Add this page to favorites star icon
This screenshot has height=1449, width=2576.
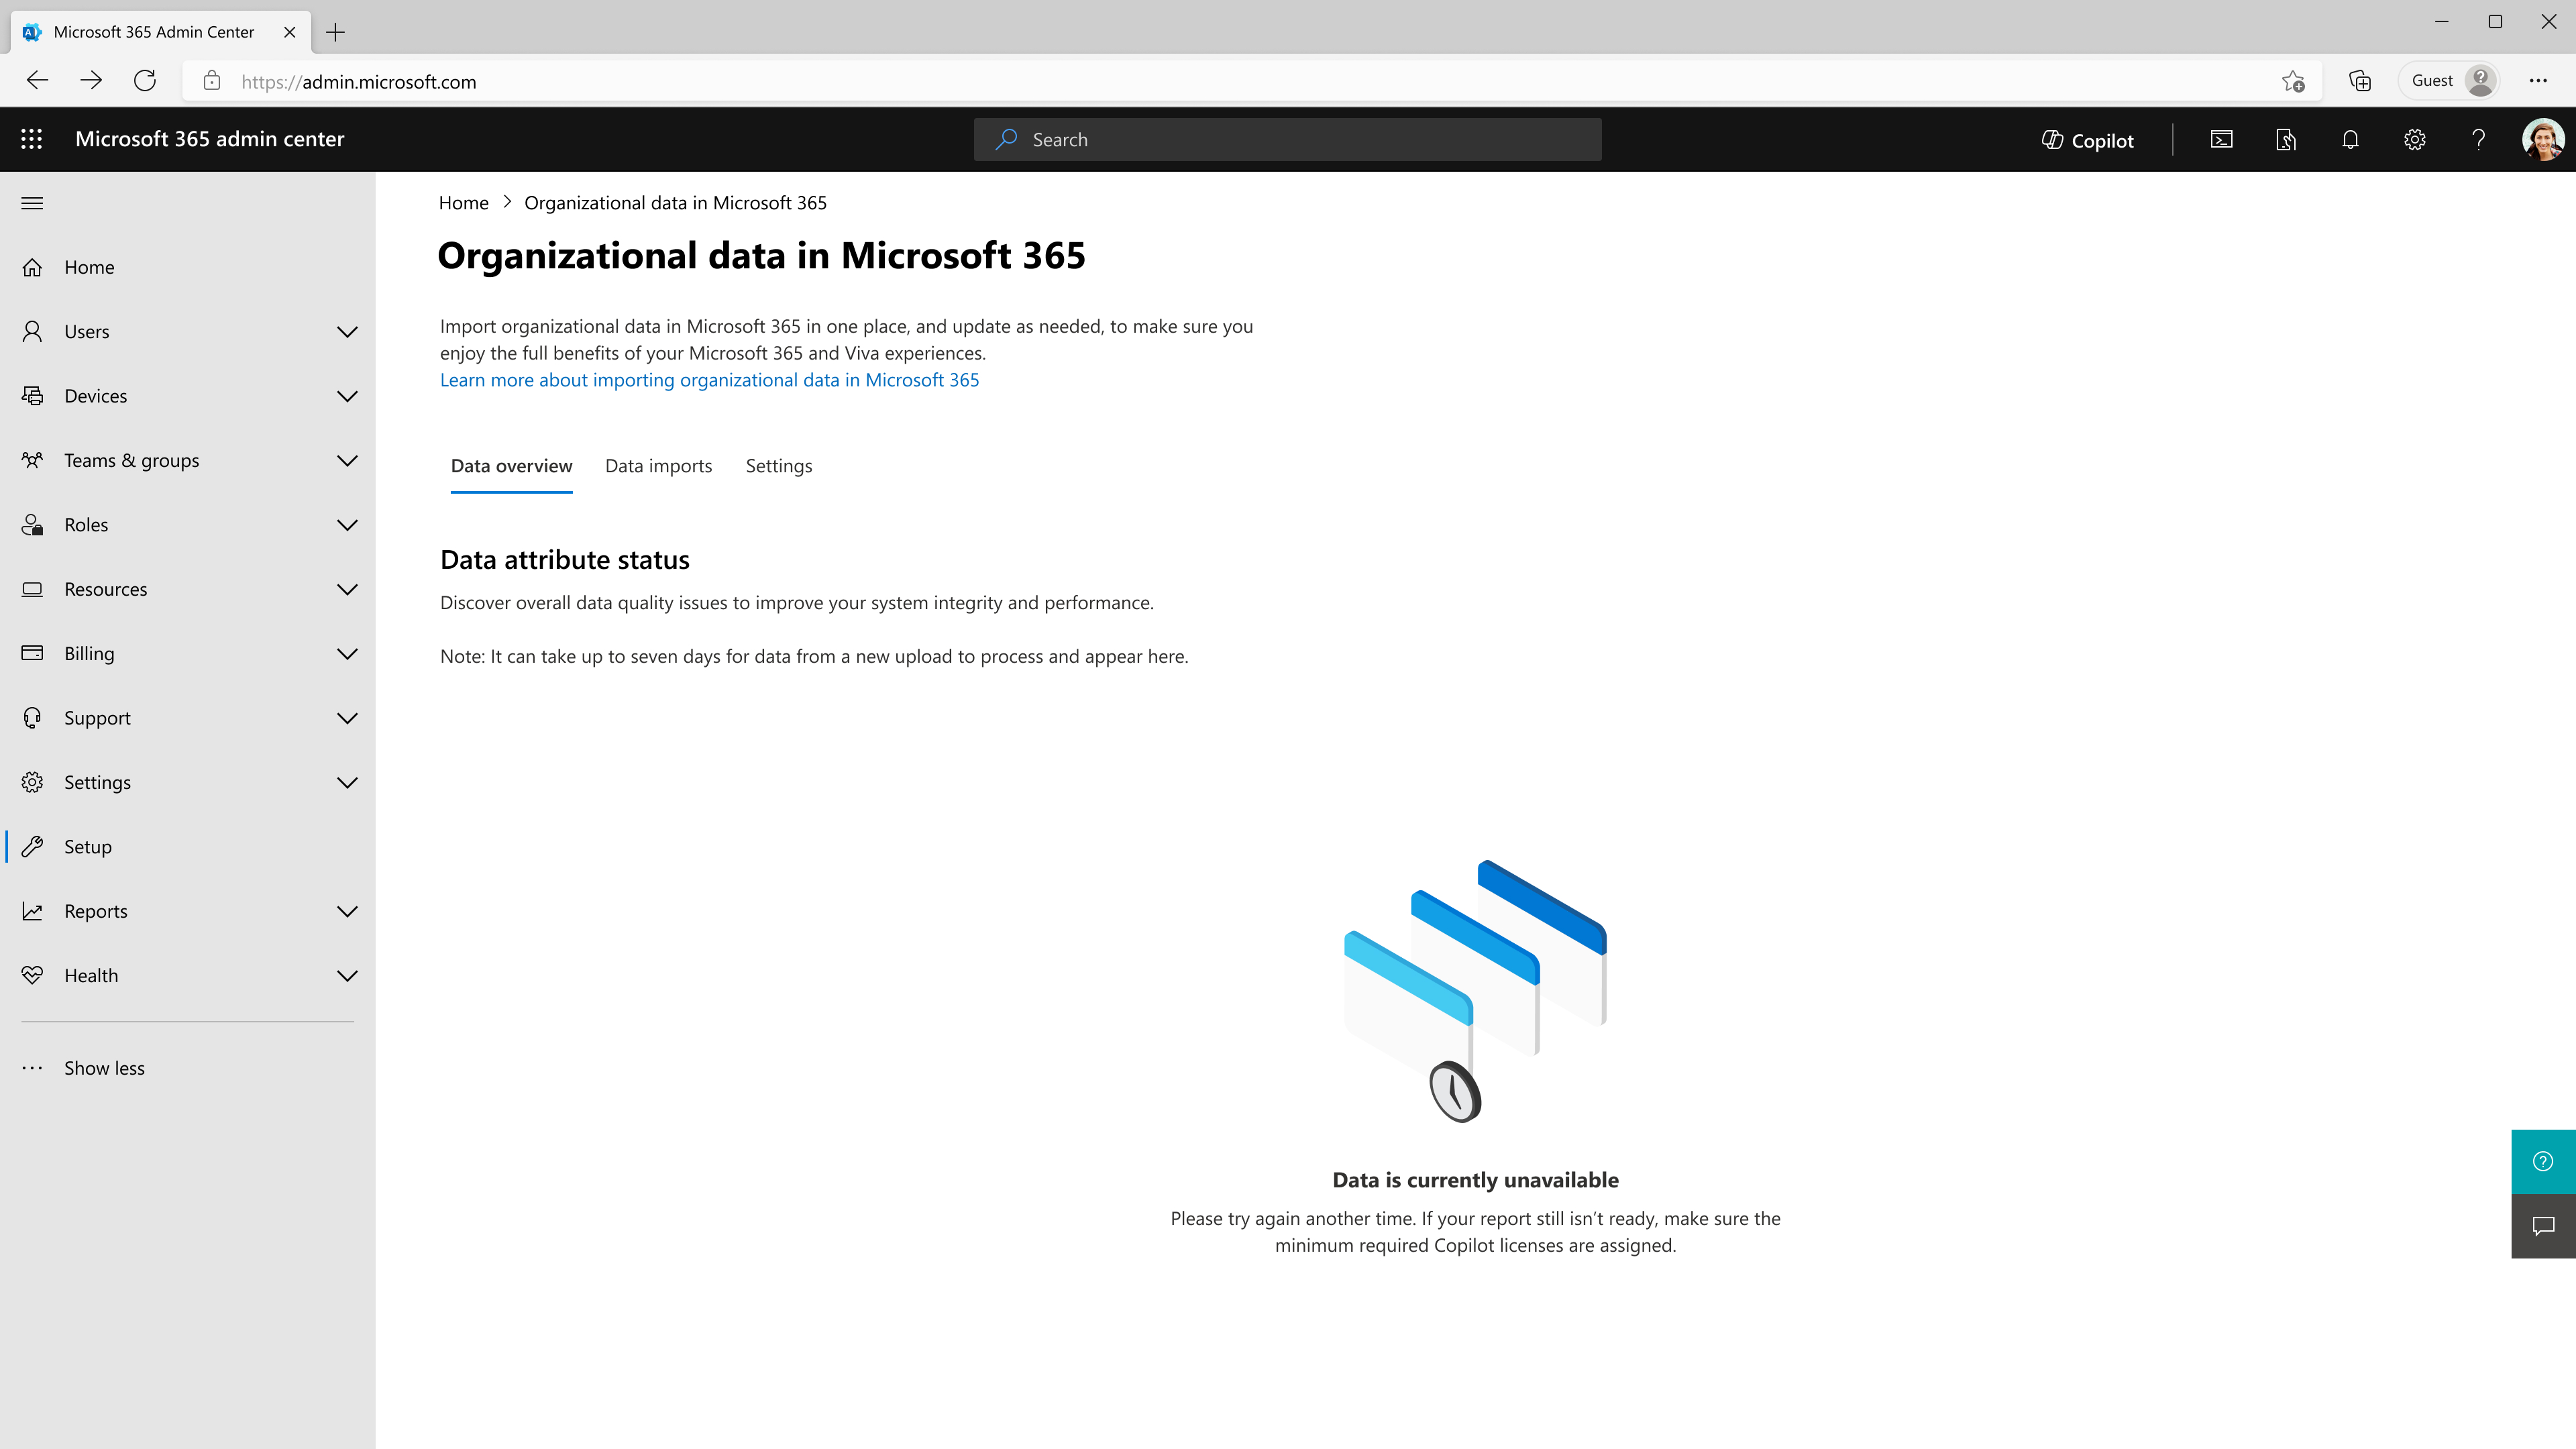[2293, 81]
